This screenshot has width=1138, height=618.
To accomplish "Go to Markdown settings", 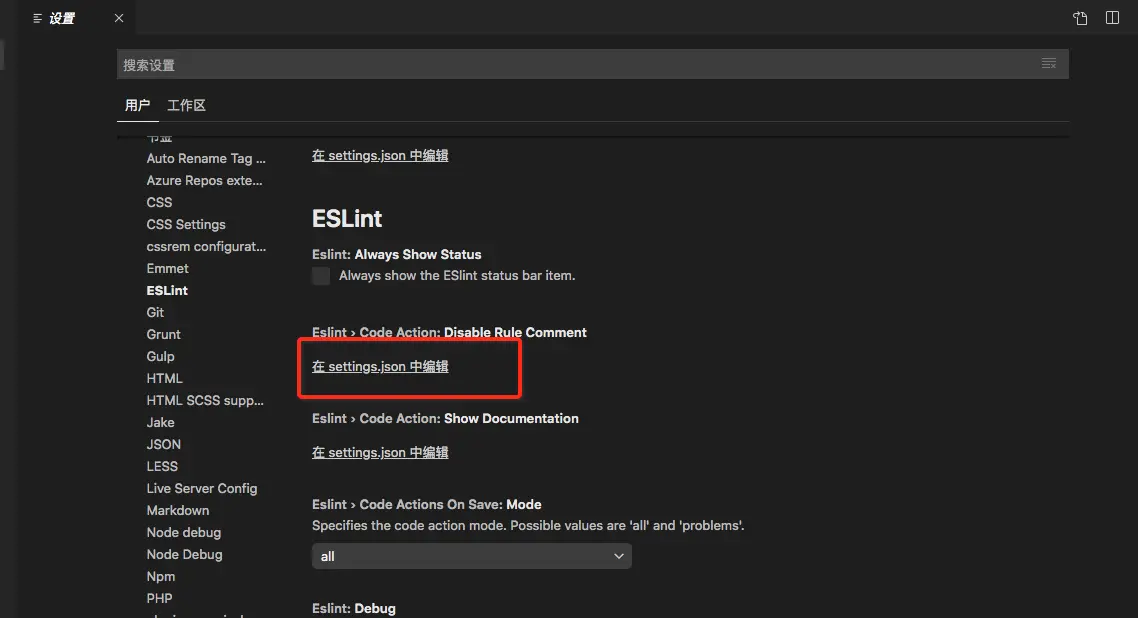I will tap(178, 510).
